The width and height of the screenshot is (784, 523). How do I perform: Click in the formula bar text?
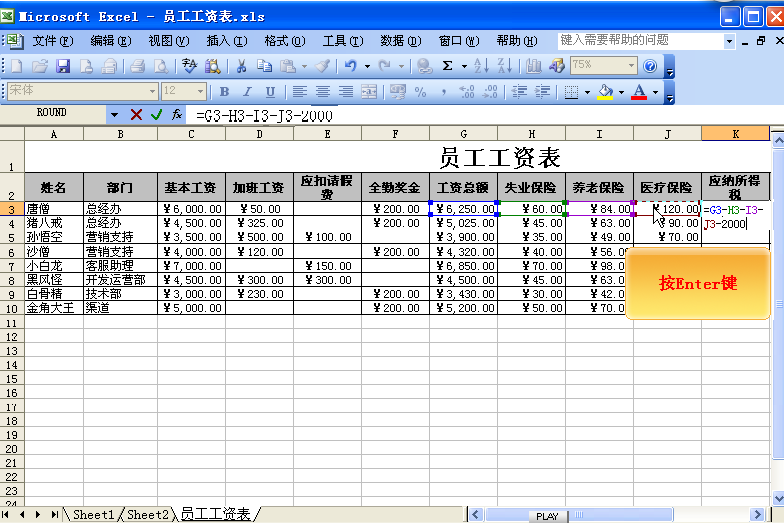[264, 116]
